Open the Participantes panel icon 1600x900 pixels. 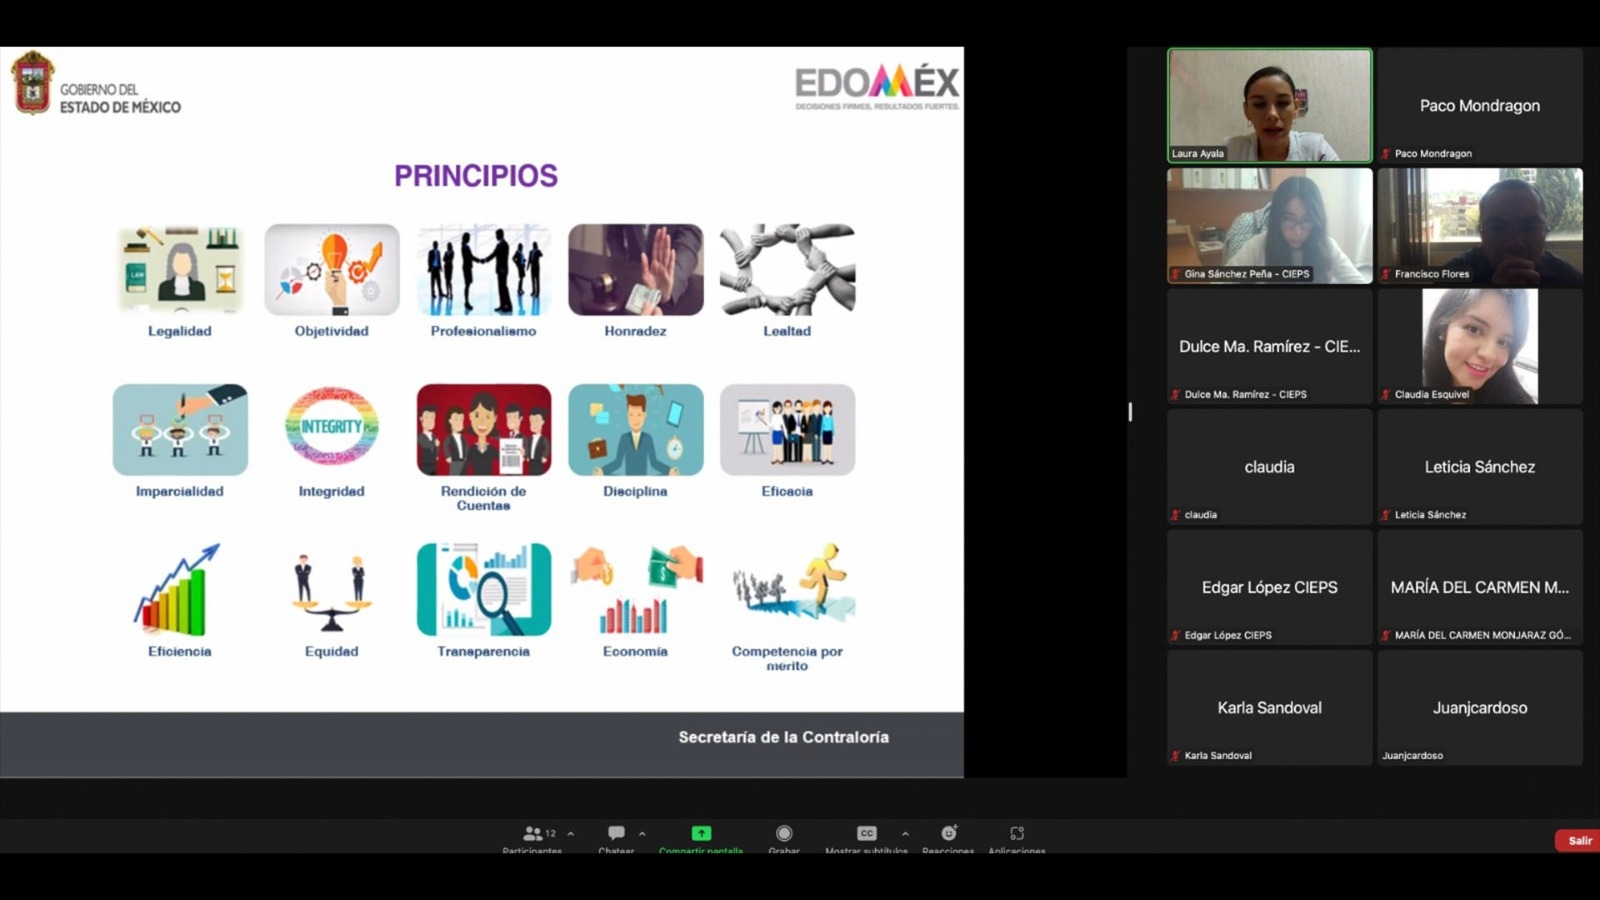[533, 833]
